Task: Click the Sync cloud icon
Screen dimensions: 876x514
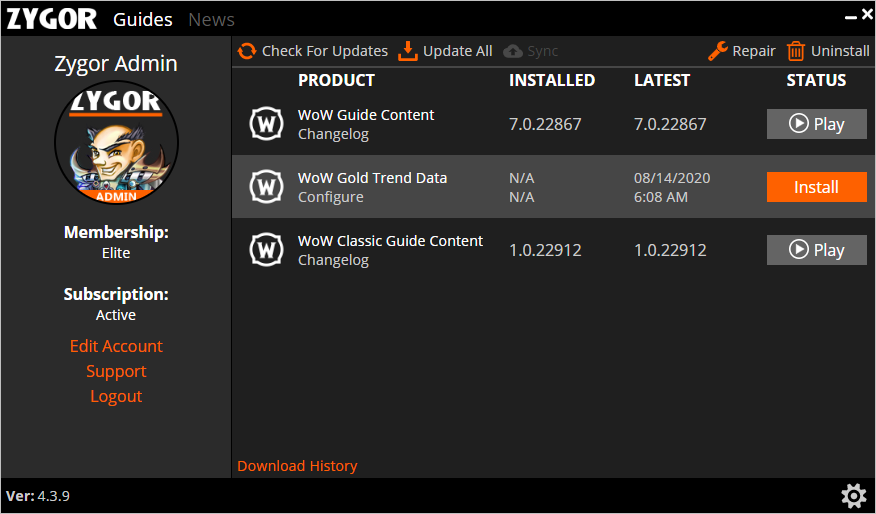Action: (x=513, y=51)
